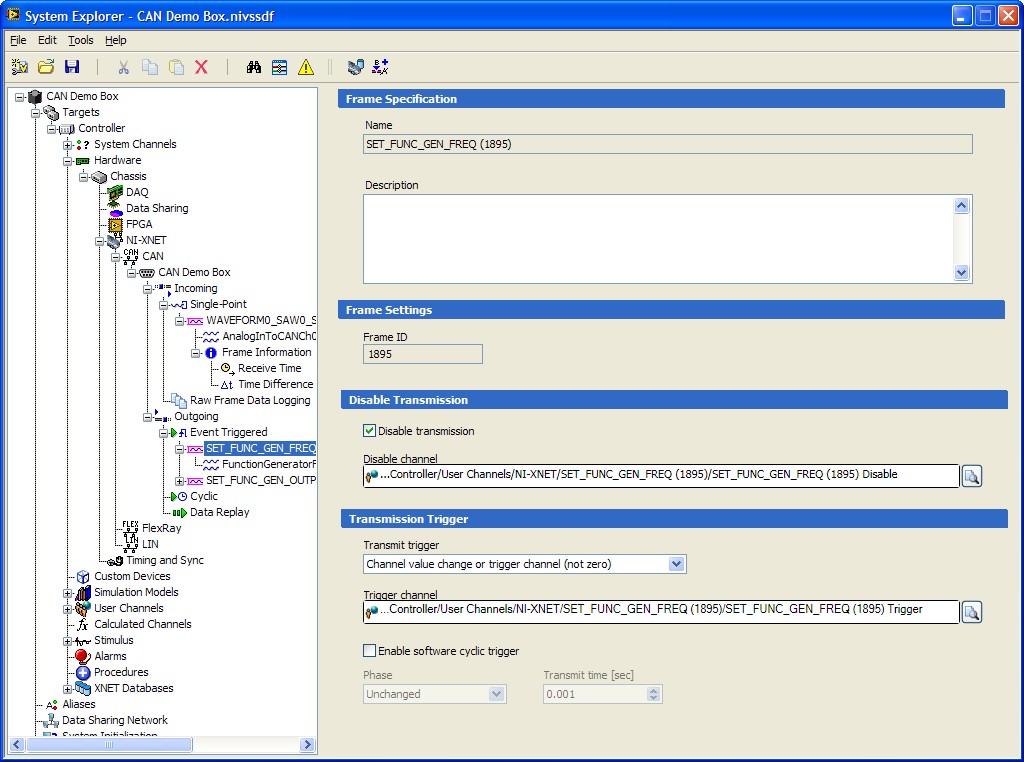Viewport: 1024px width, 762px height.
Task: Click the Find binoculars toolbar icon
Action: tap(253, 67)
